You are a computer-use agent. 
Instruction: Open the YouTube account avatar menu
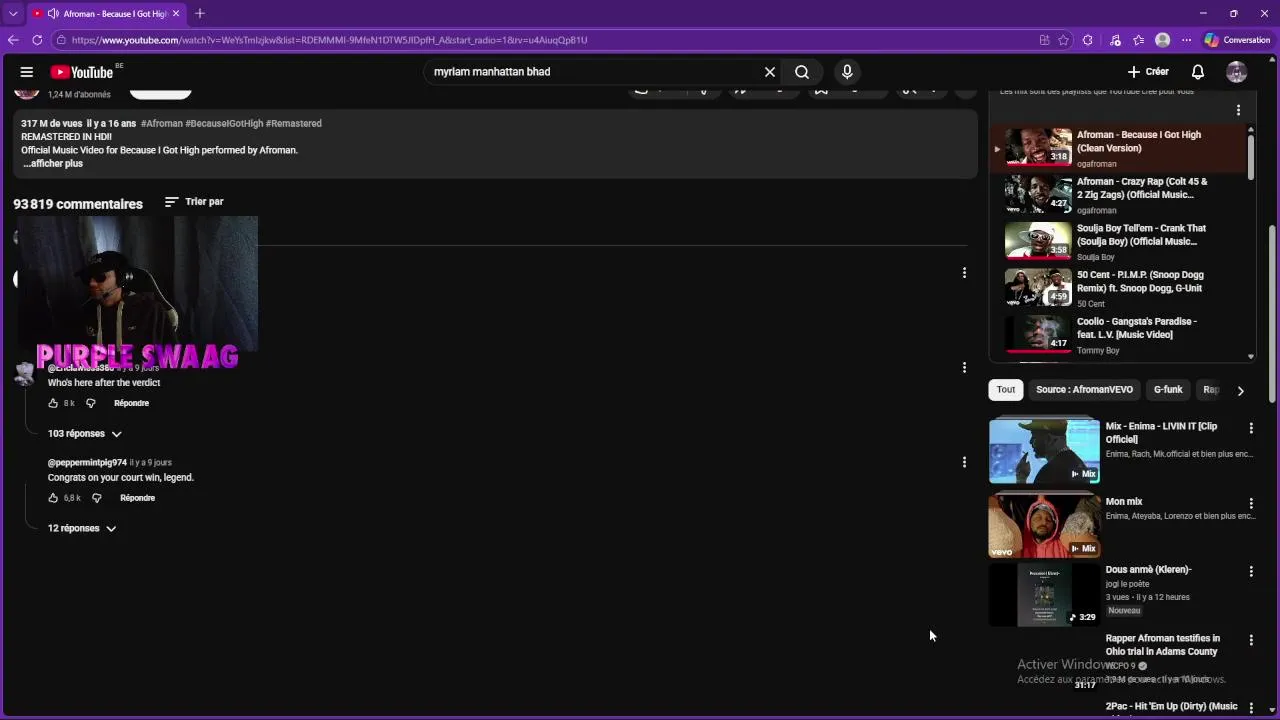tap(1237, 72)
